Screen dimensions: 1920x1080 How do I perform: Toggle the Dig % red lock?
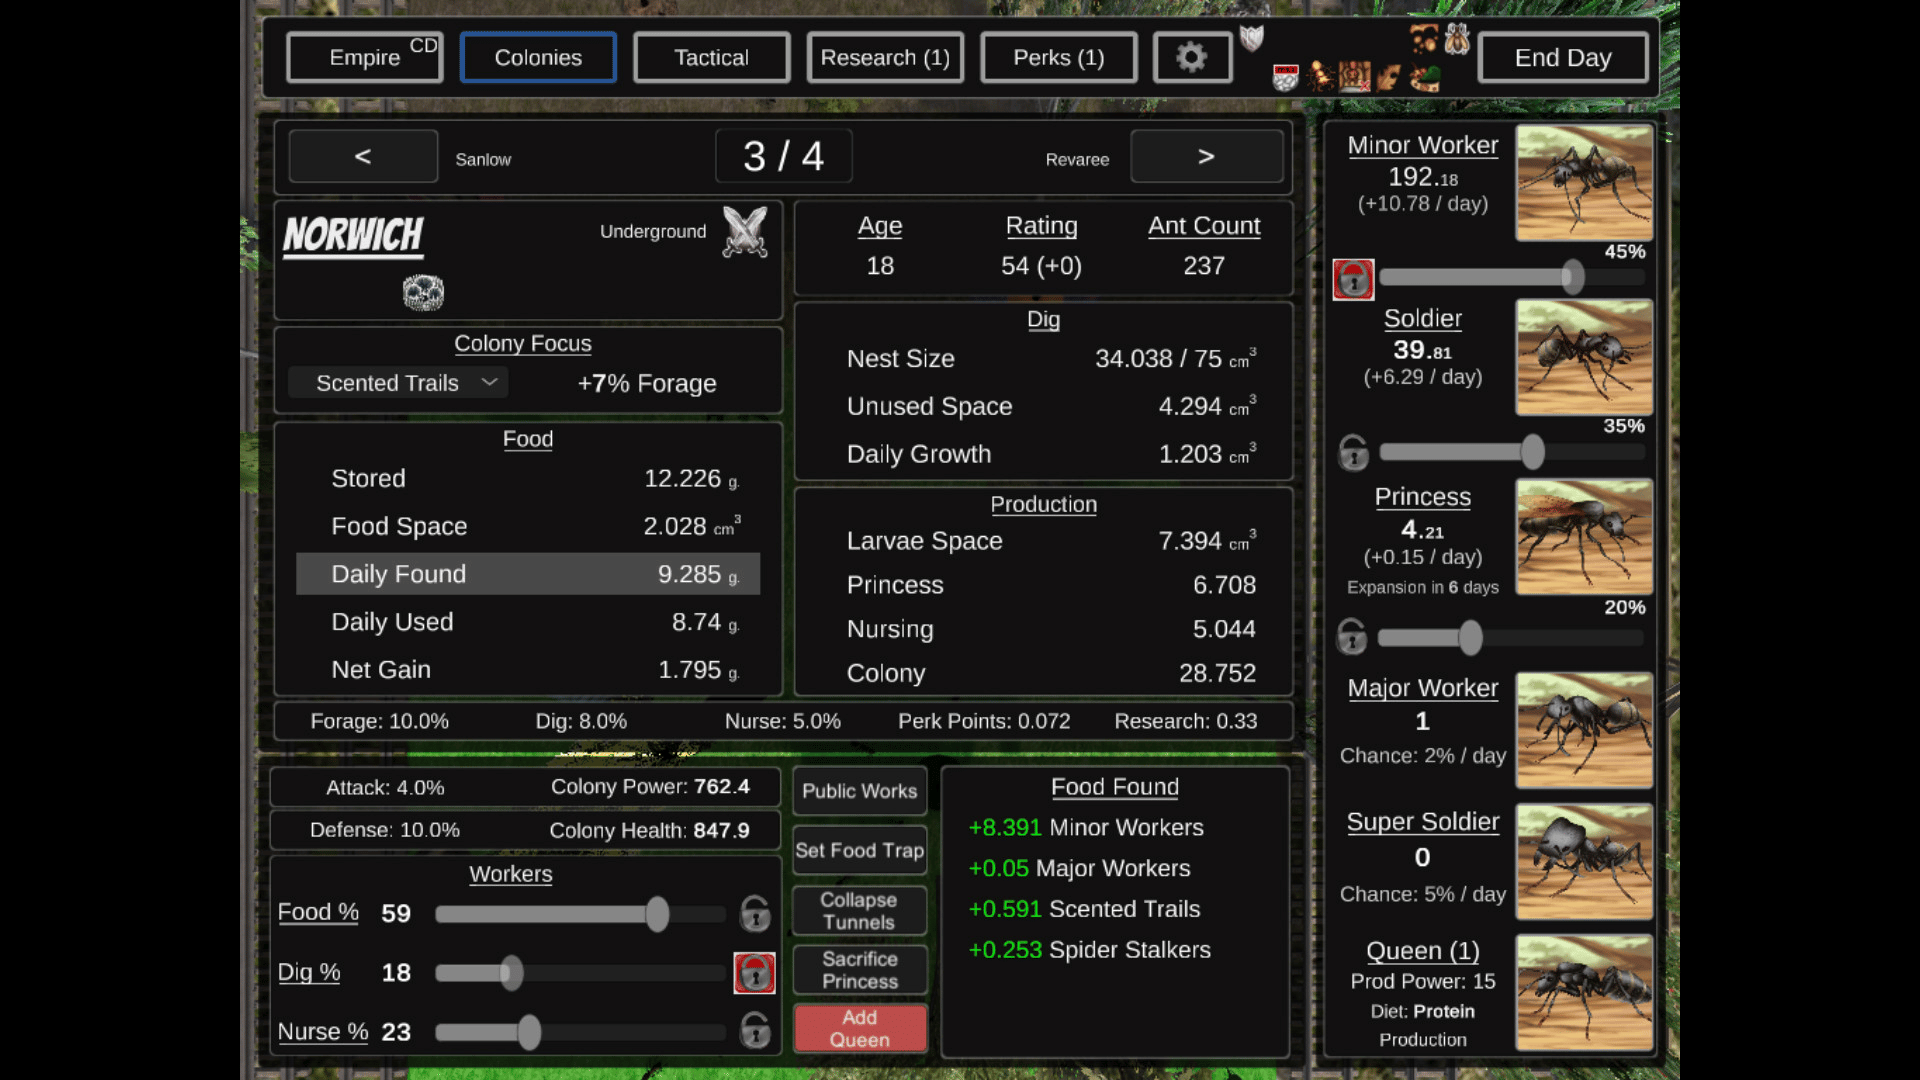point(754,973)
